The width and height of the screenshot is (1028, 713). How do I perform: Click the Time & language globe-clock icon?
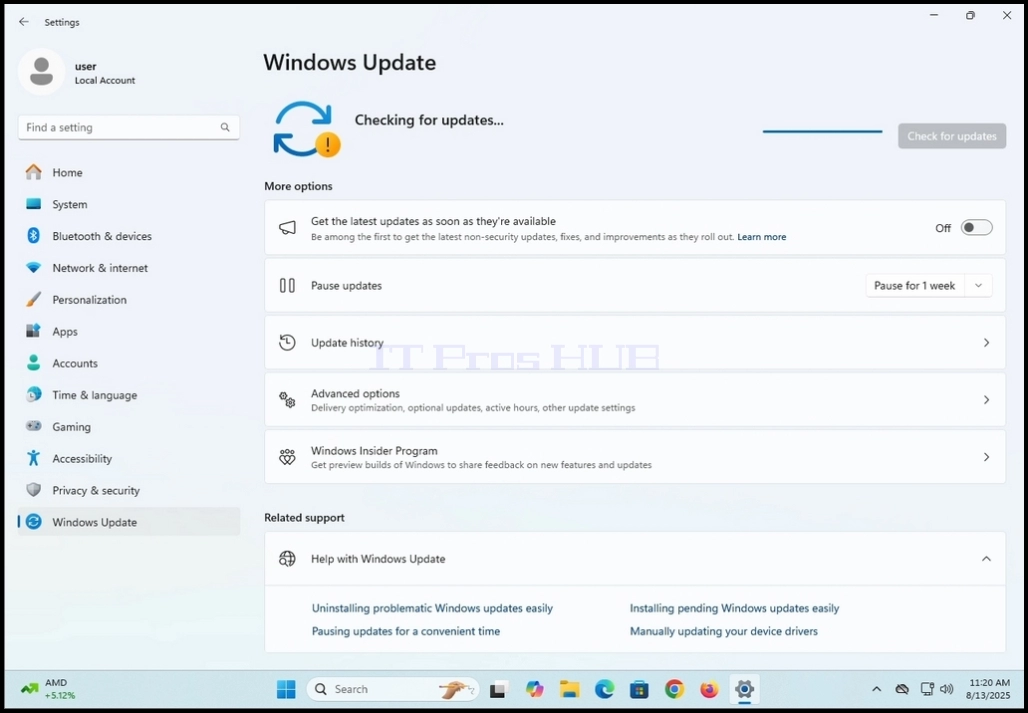[x=33, y=395]
